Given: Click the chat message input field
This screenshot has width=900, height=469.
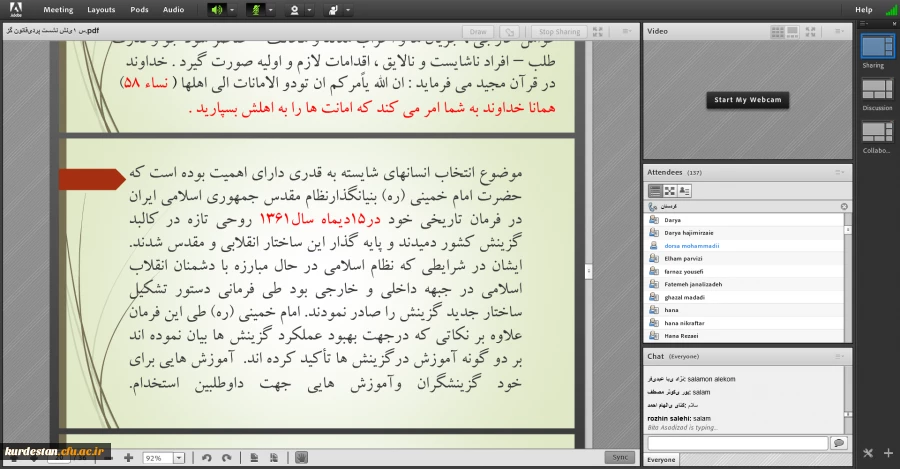Looking at the screenshot, I should pos(736,442).
